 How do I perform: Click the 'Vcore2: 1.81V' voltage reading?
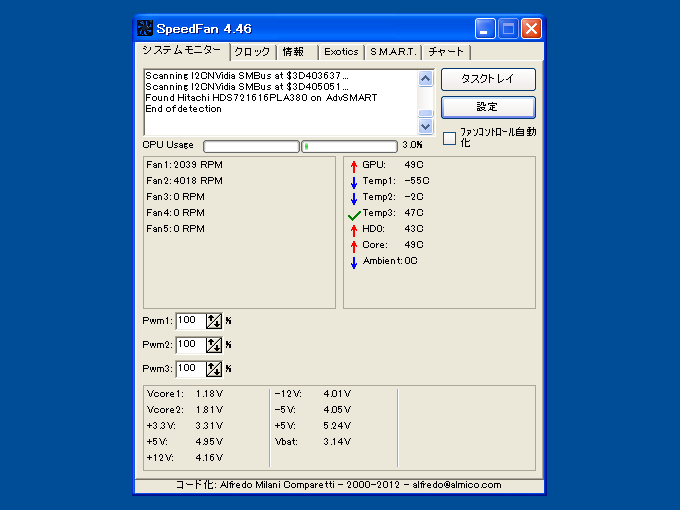tap(185, 410)
